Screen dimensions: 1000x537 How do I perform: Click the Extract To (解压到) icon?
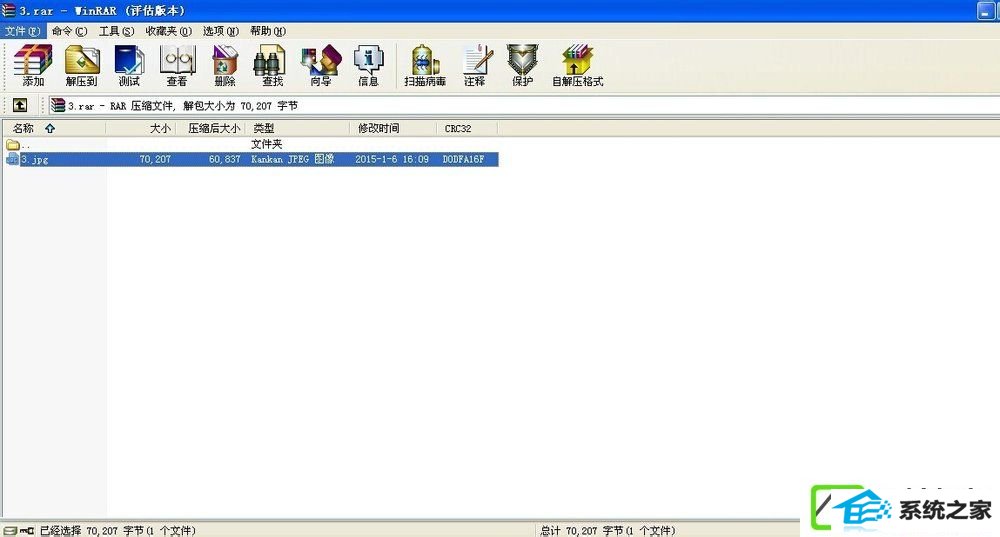(82, 65)
